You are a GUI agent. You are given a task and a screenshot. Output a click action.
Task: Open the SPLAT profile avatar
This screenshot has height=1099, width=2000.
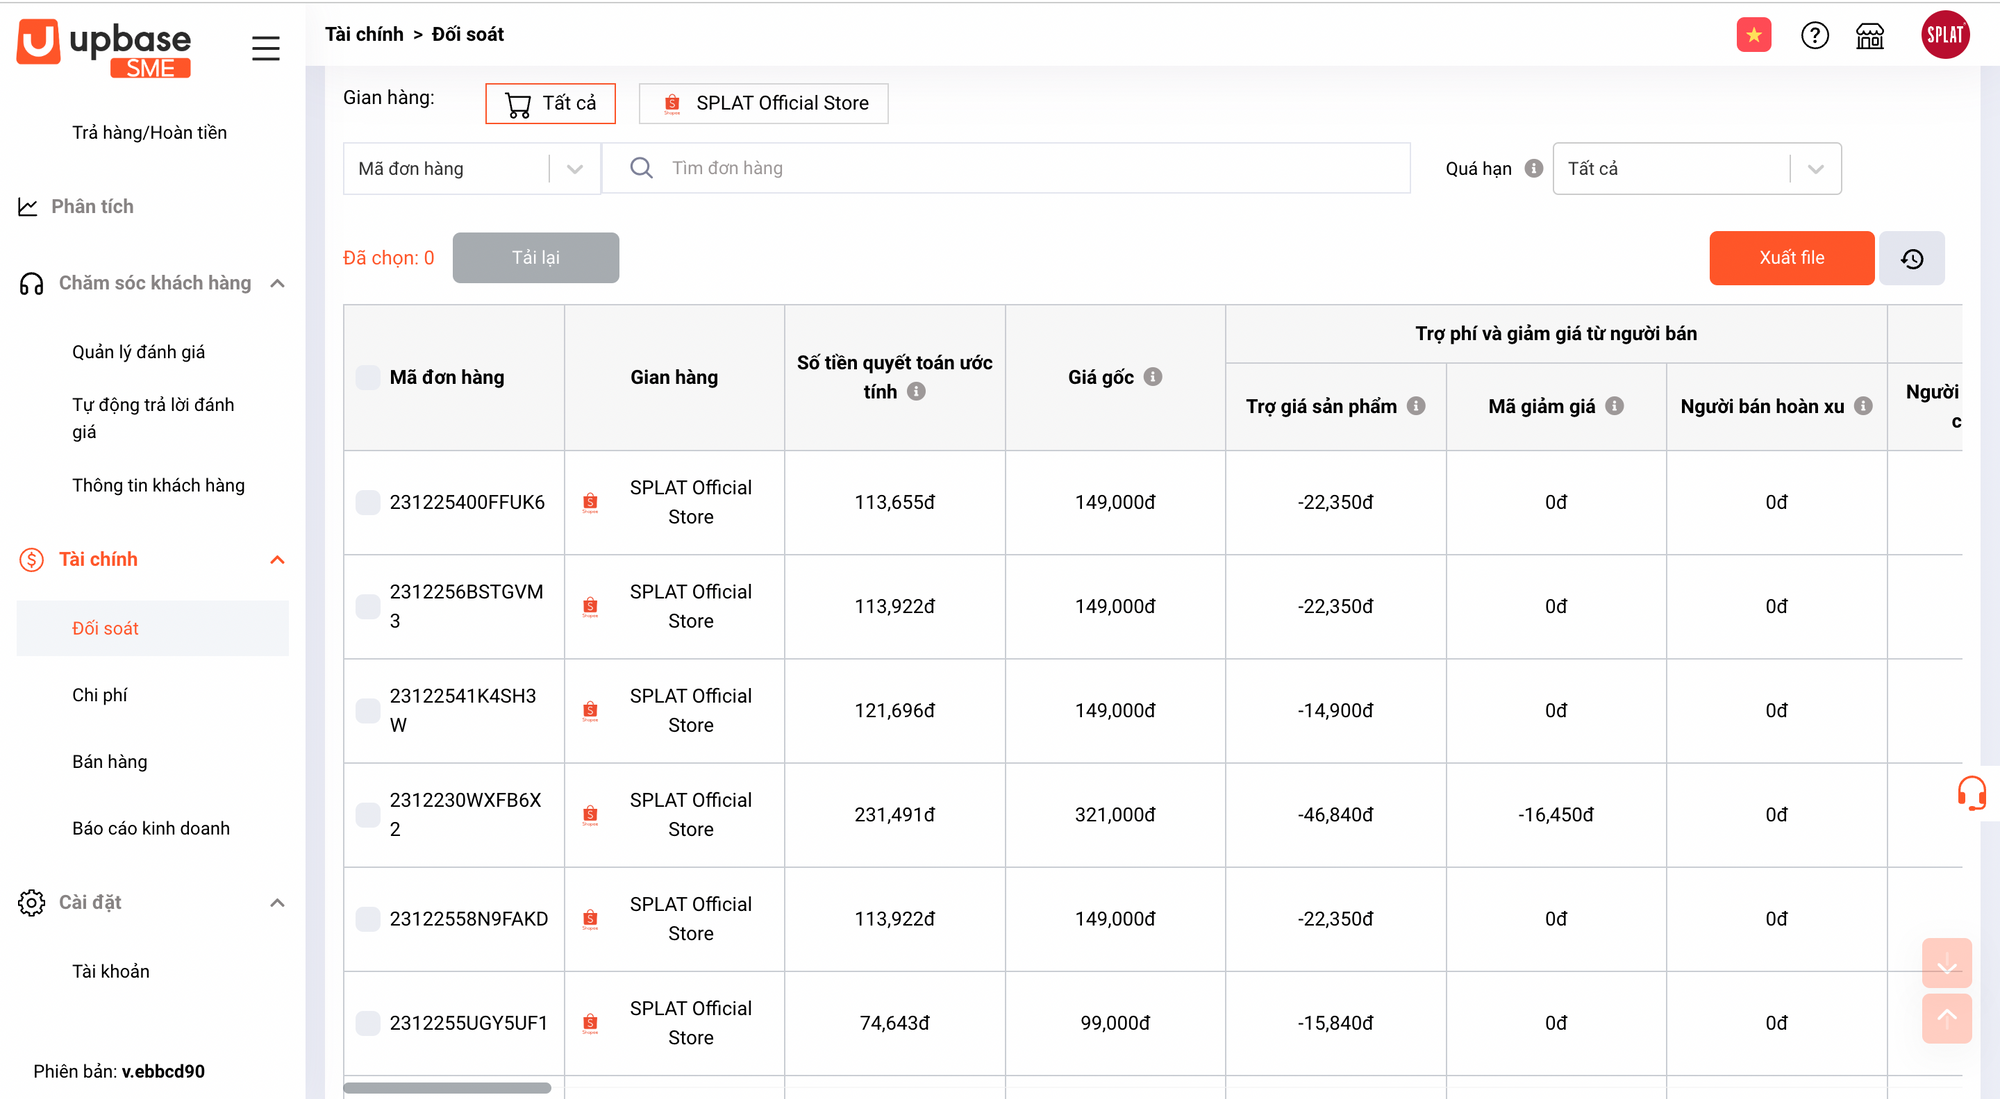(1944, 35)
